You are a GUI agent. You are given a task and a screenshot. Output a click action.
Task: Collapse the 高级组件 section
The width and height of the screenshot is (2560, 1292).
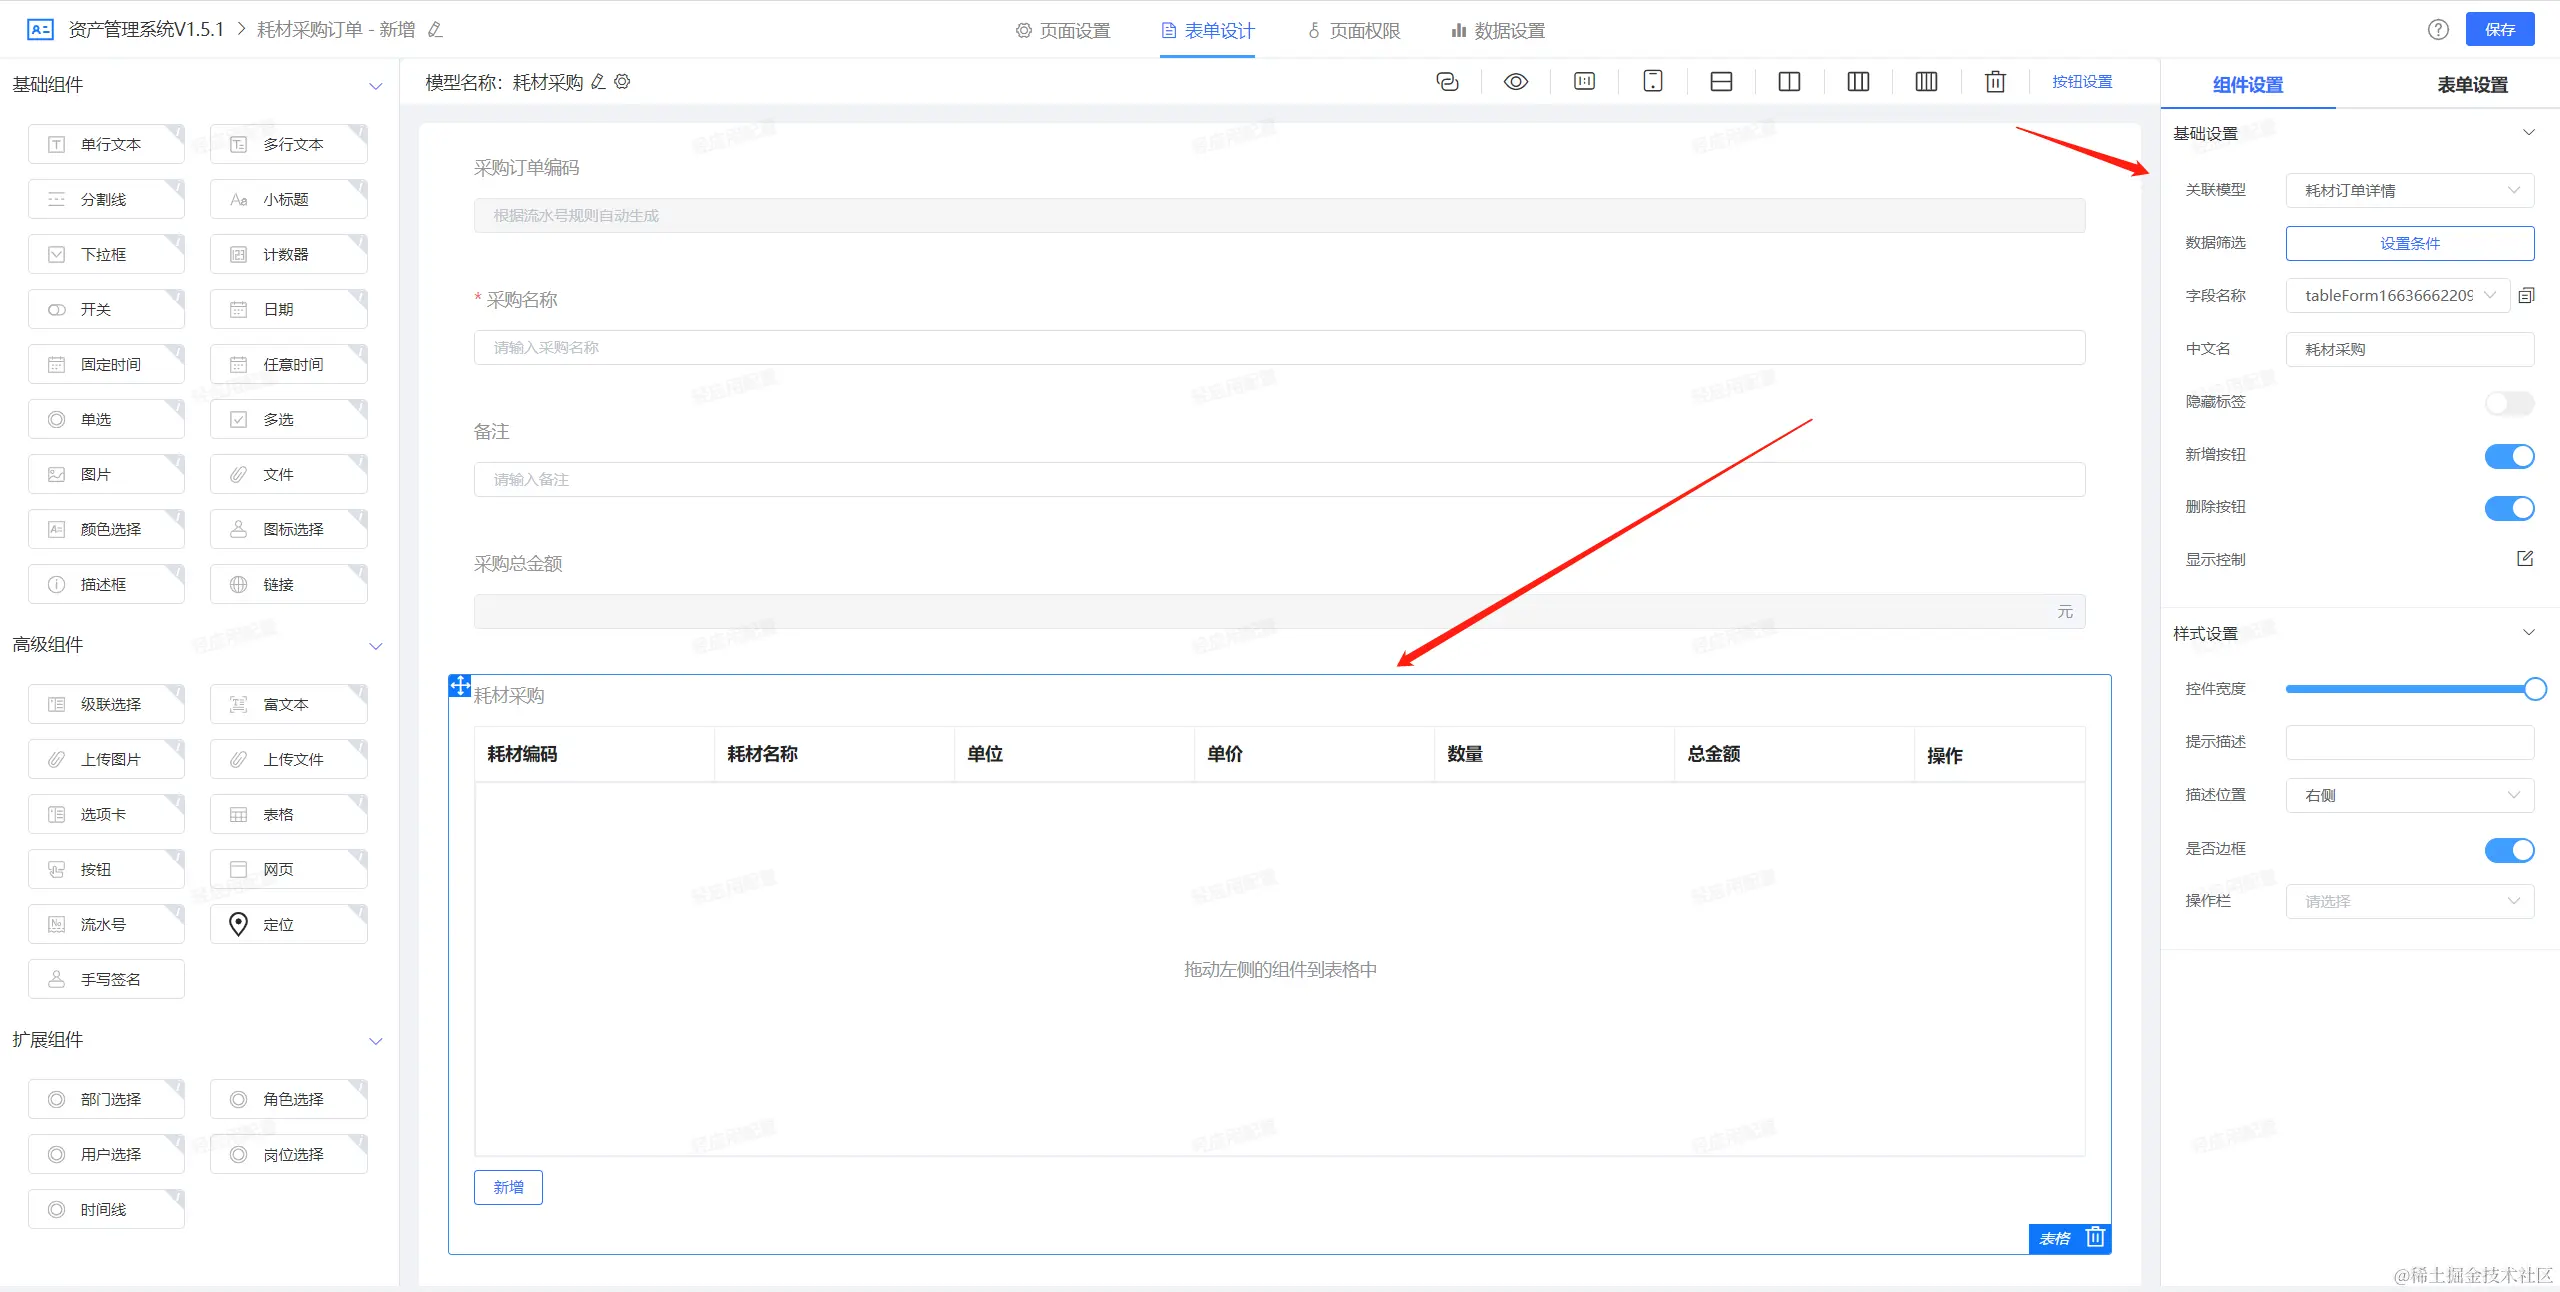coord(376,646)
